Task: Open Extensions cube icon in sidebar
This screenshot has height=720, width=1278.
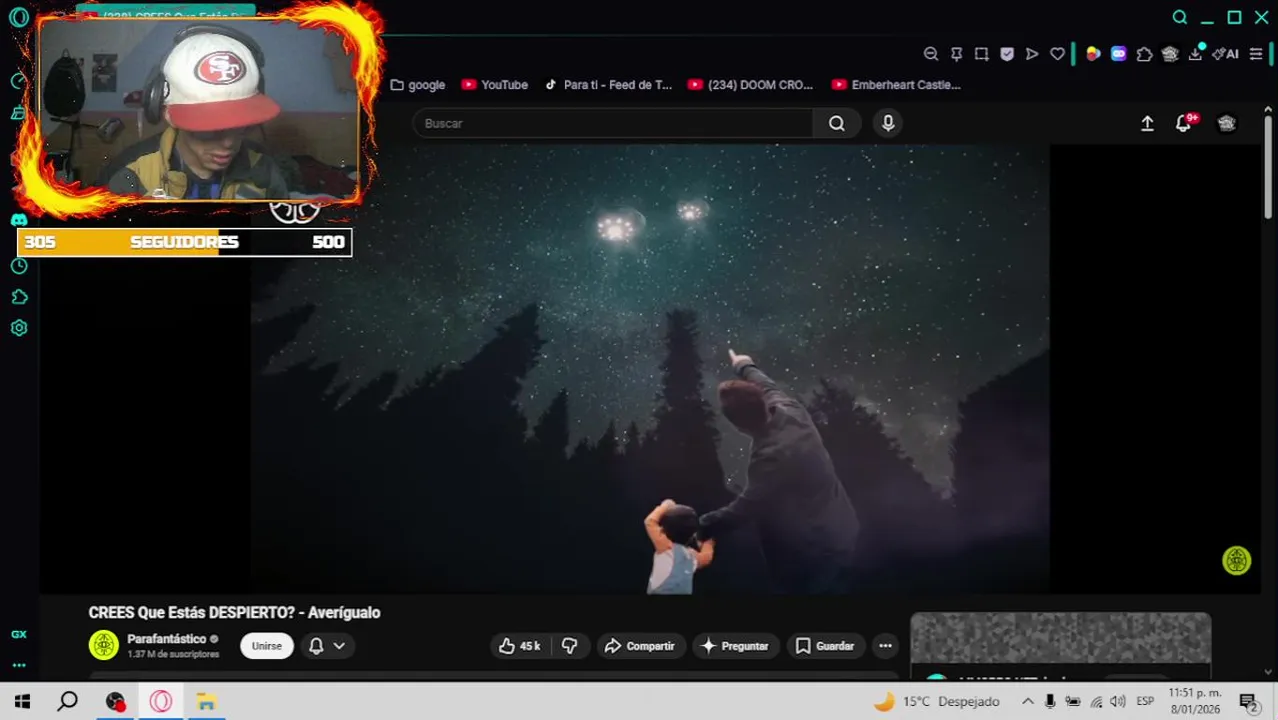Action: click(x=18, y=297)
